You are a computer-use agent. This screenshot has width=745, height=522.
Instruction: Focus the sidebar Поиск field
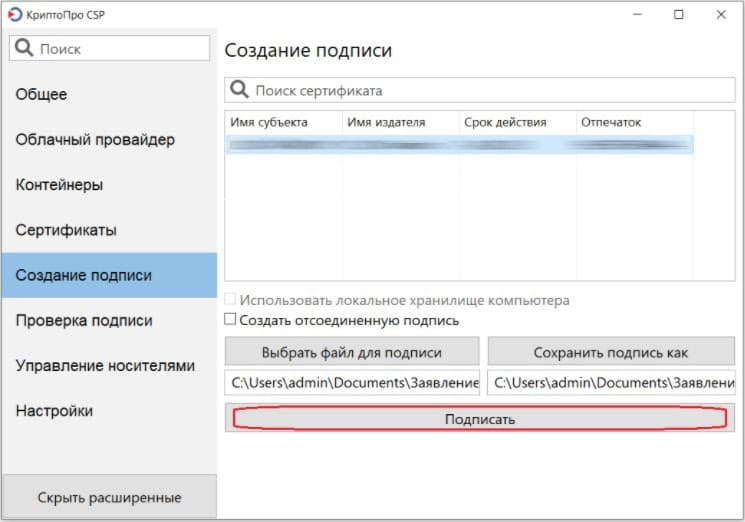pos(109,48)
